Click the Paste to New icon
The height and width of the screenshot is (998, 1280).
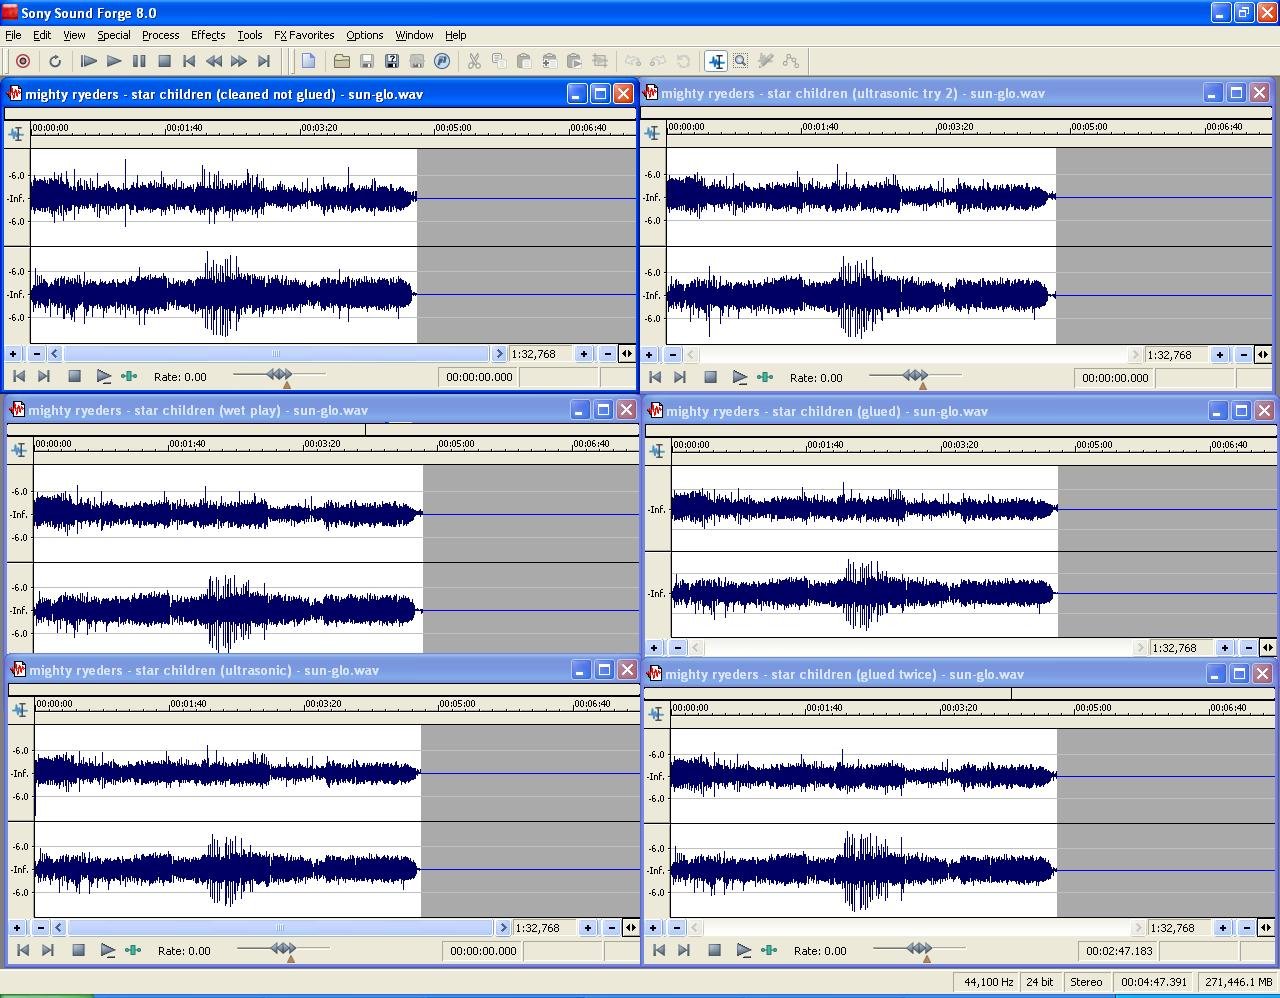pyautogui.click(x=574, y=61)
